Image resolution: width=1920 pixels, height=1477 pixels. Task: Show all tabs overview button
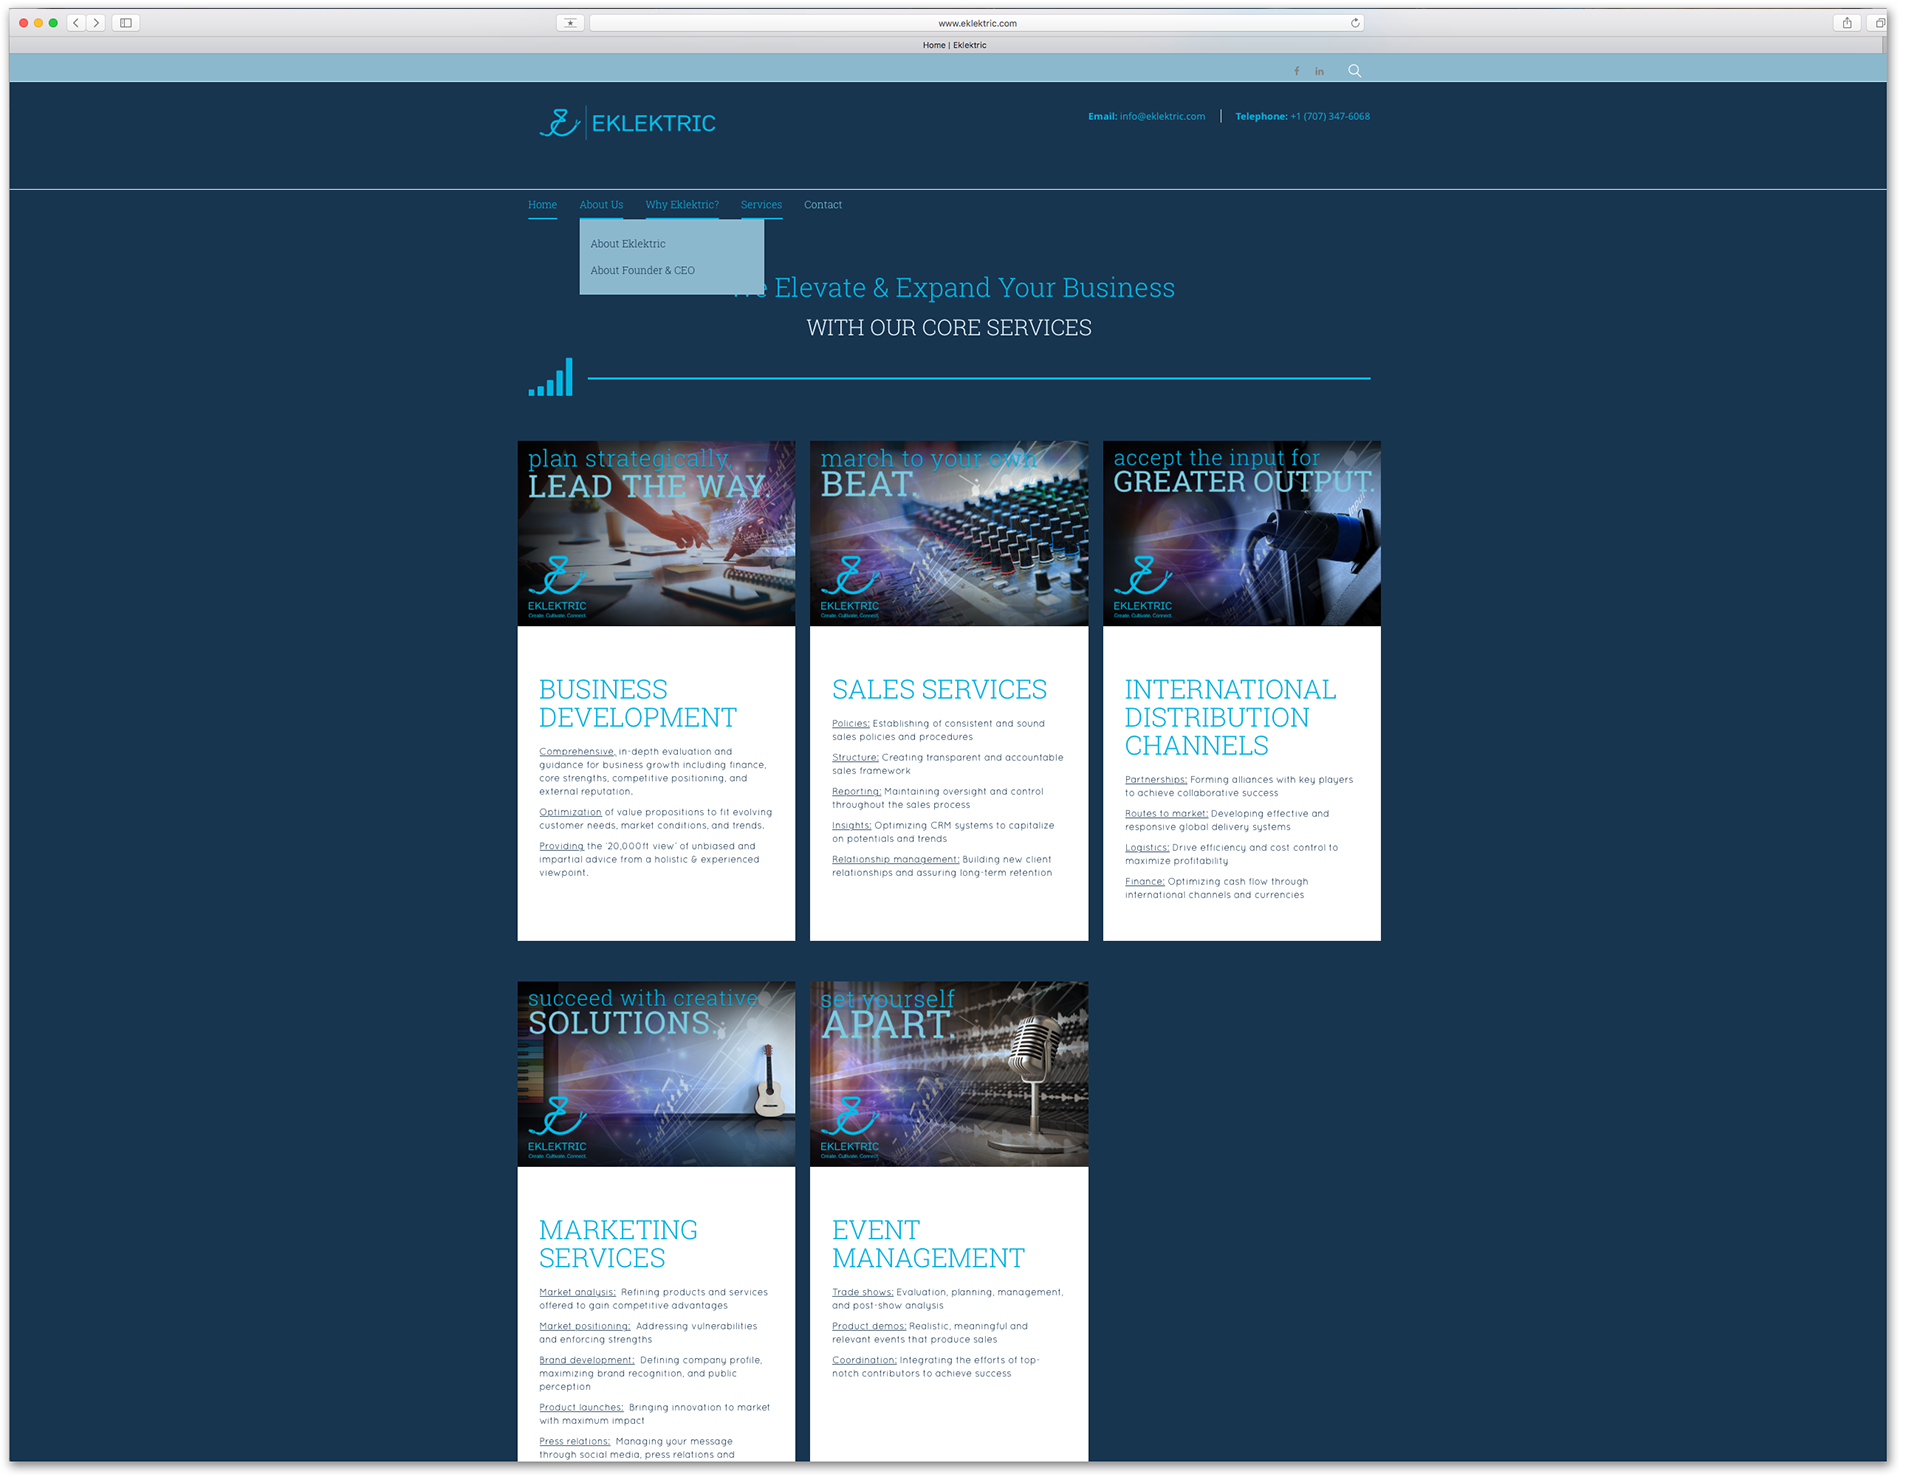pyautogui.click(x=1879, y=23)
